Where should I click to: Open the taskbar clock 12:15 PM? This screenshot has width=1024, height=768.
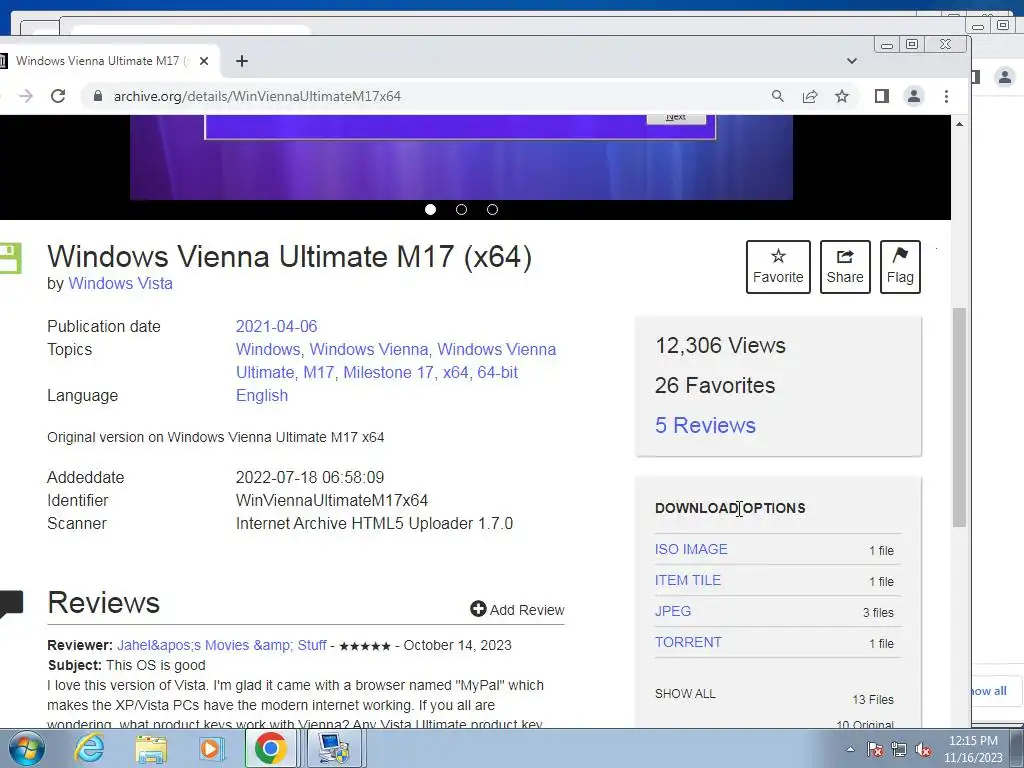(973, 749)
